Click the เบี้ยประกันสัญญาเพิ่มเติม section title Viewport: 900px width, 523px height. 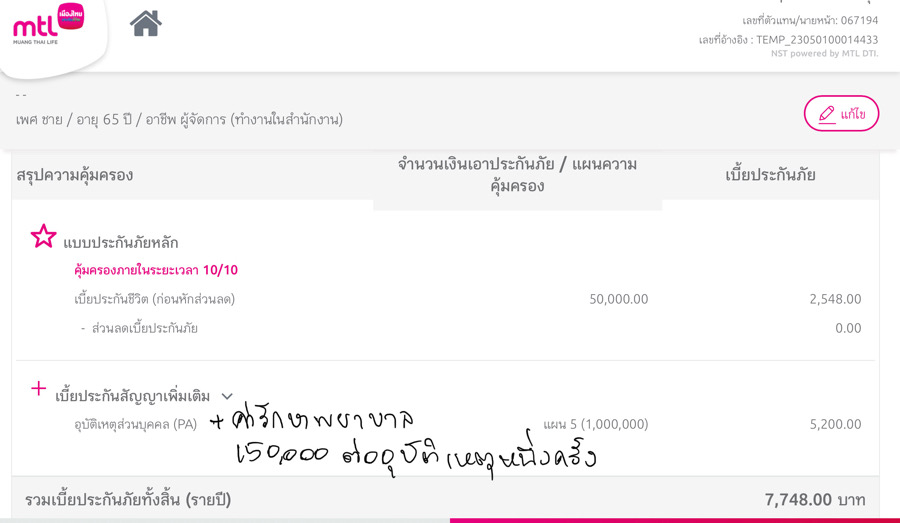[x=133, y=396]
